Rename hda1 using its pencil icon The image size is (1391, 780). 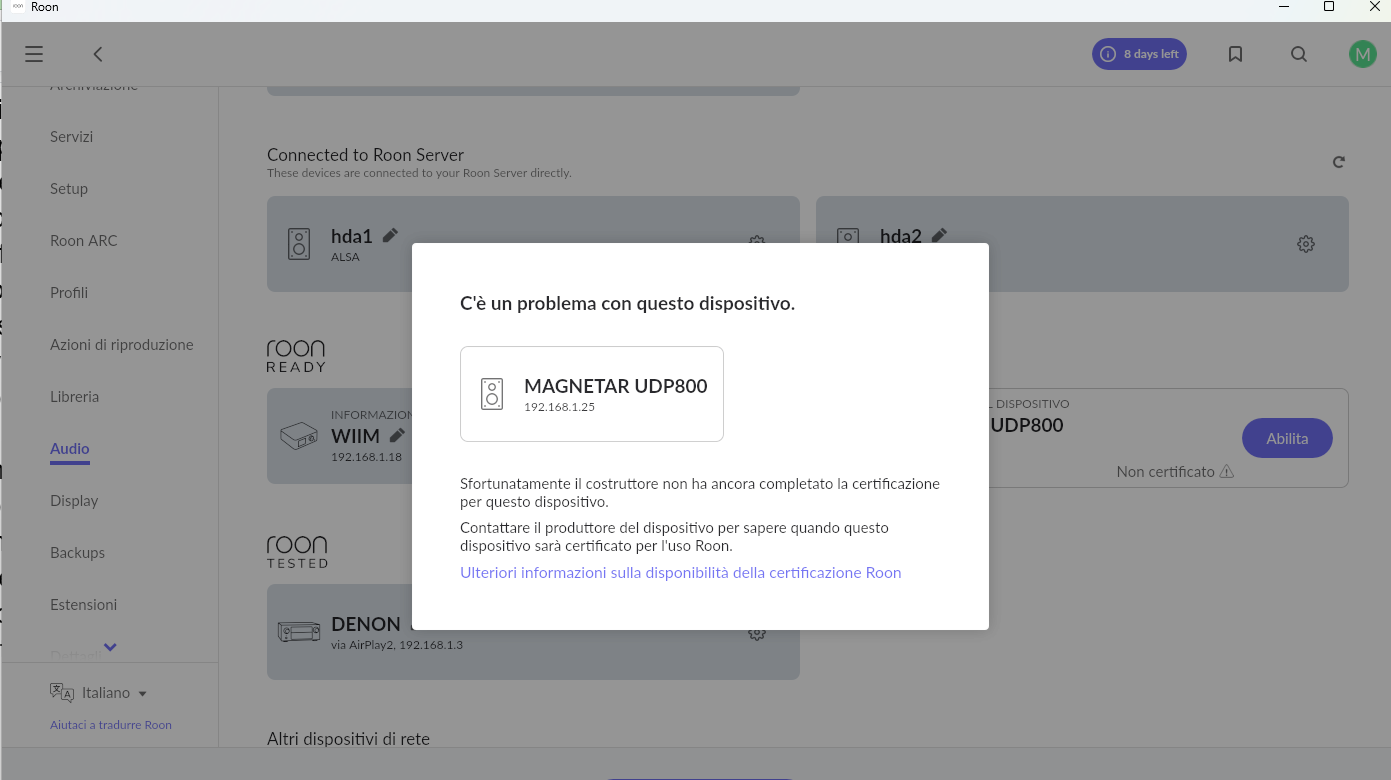390,235
